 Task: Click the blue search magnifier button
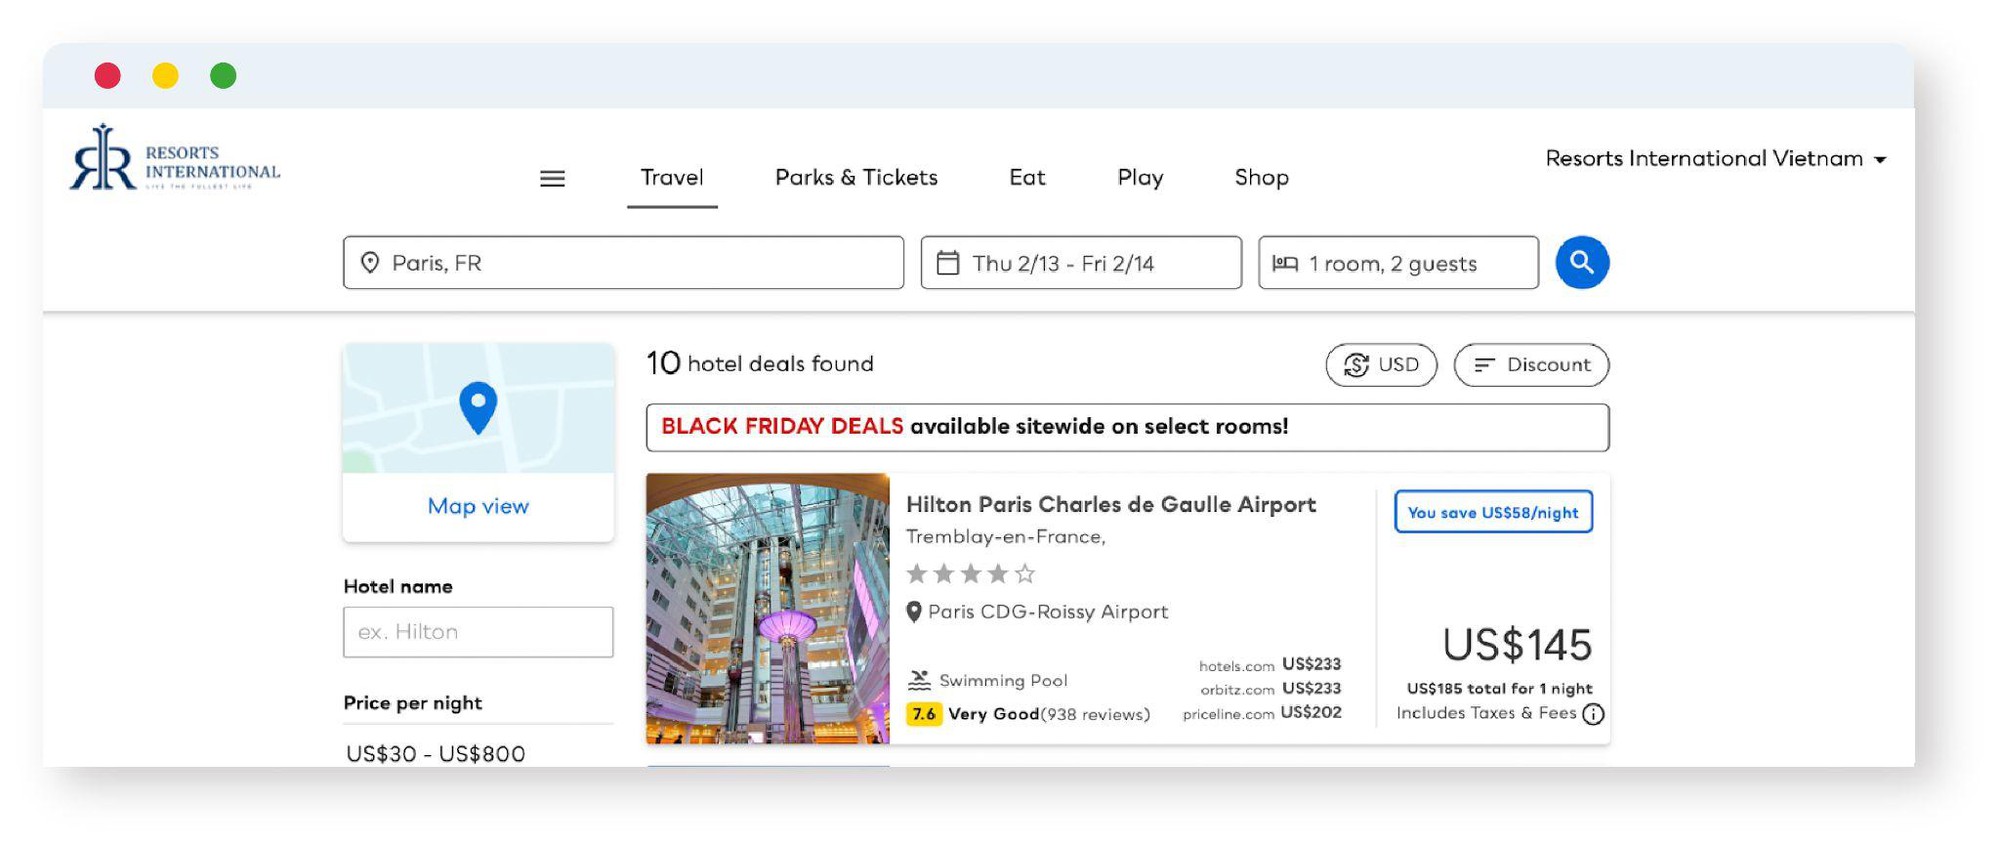pos(1582,263)
